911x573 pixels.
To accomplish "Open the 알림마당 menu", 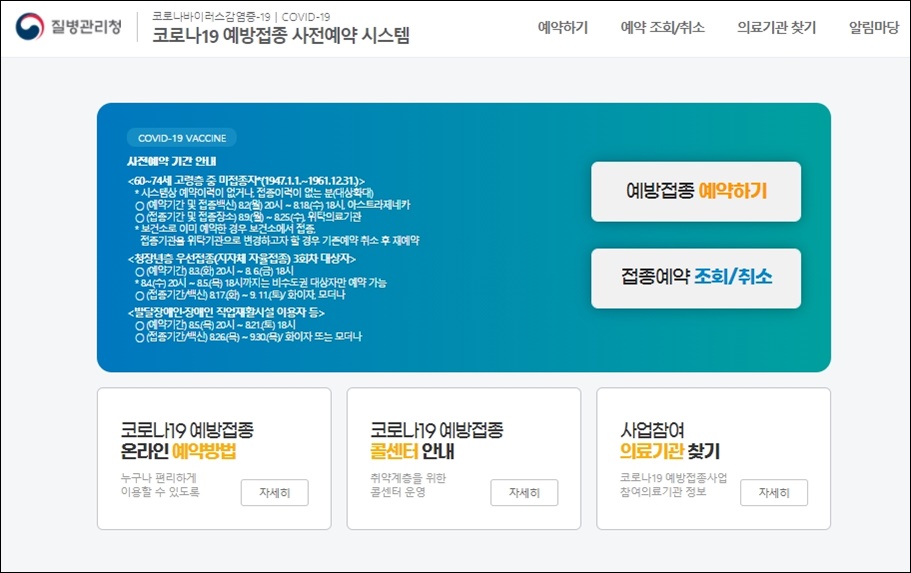I will 874,27.
